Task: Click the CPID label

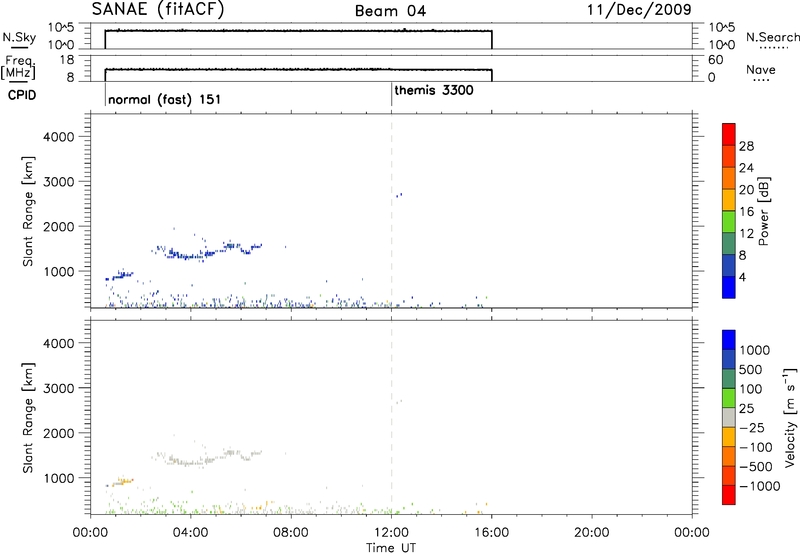Action: (21, 95)
